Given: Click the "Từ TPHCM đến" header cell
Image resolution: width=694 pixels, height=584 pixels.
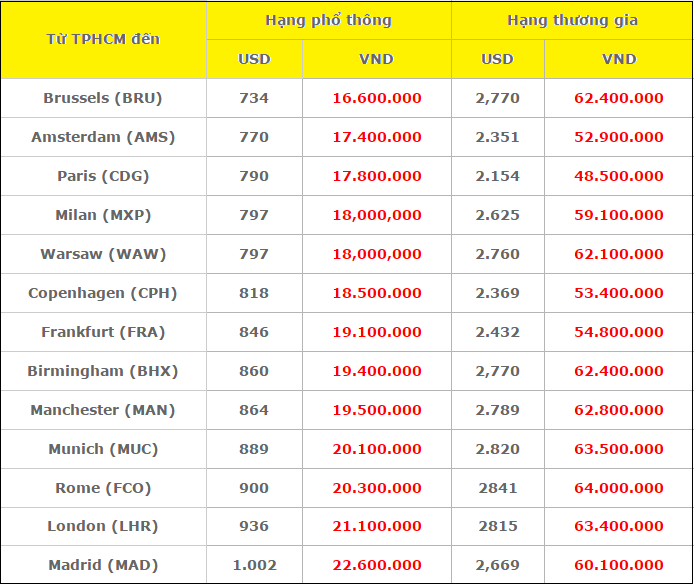Looking at the screenshot, I should [103, 39].
